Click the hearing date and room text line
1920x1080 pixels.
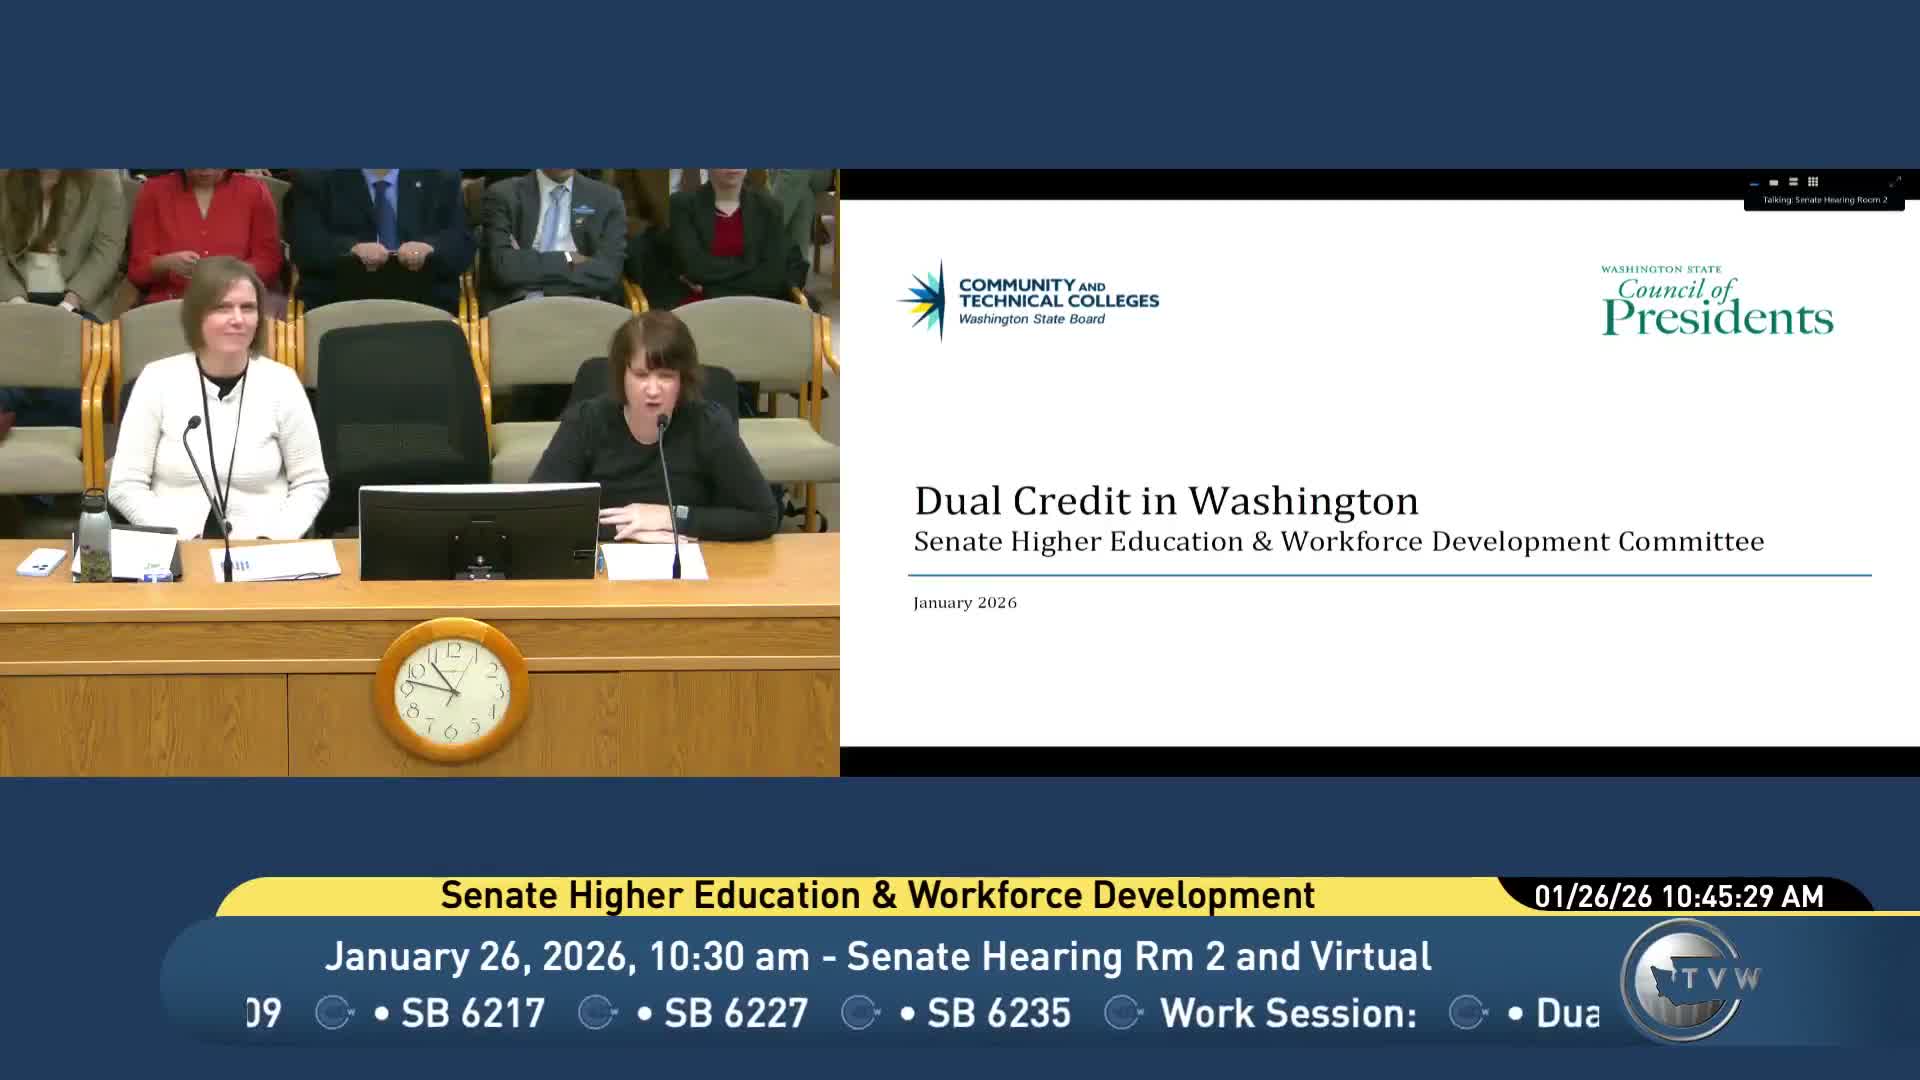point(877,956)
